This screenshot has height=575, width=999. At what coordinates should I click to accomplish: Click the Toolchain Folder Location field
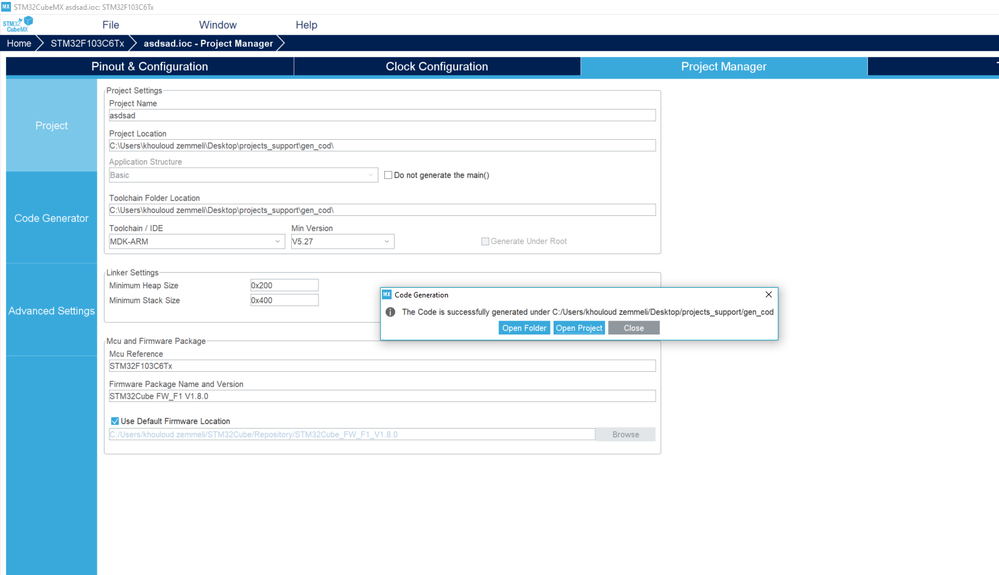click(382, 210)
